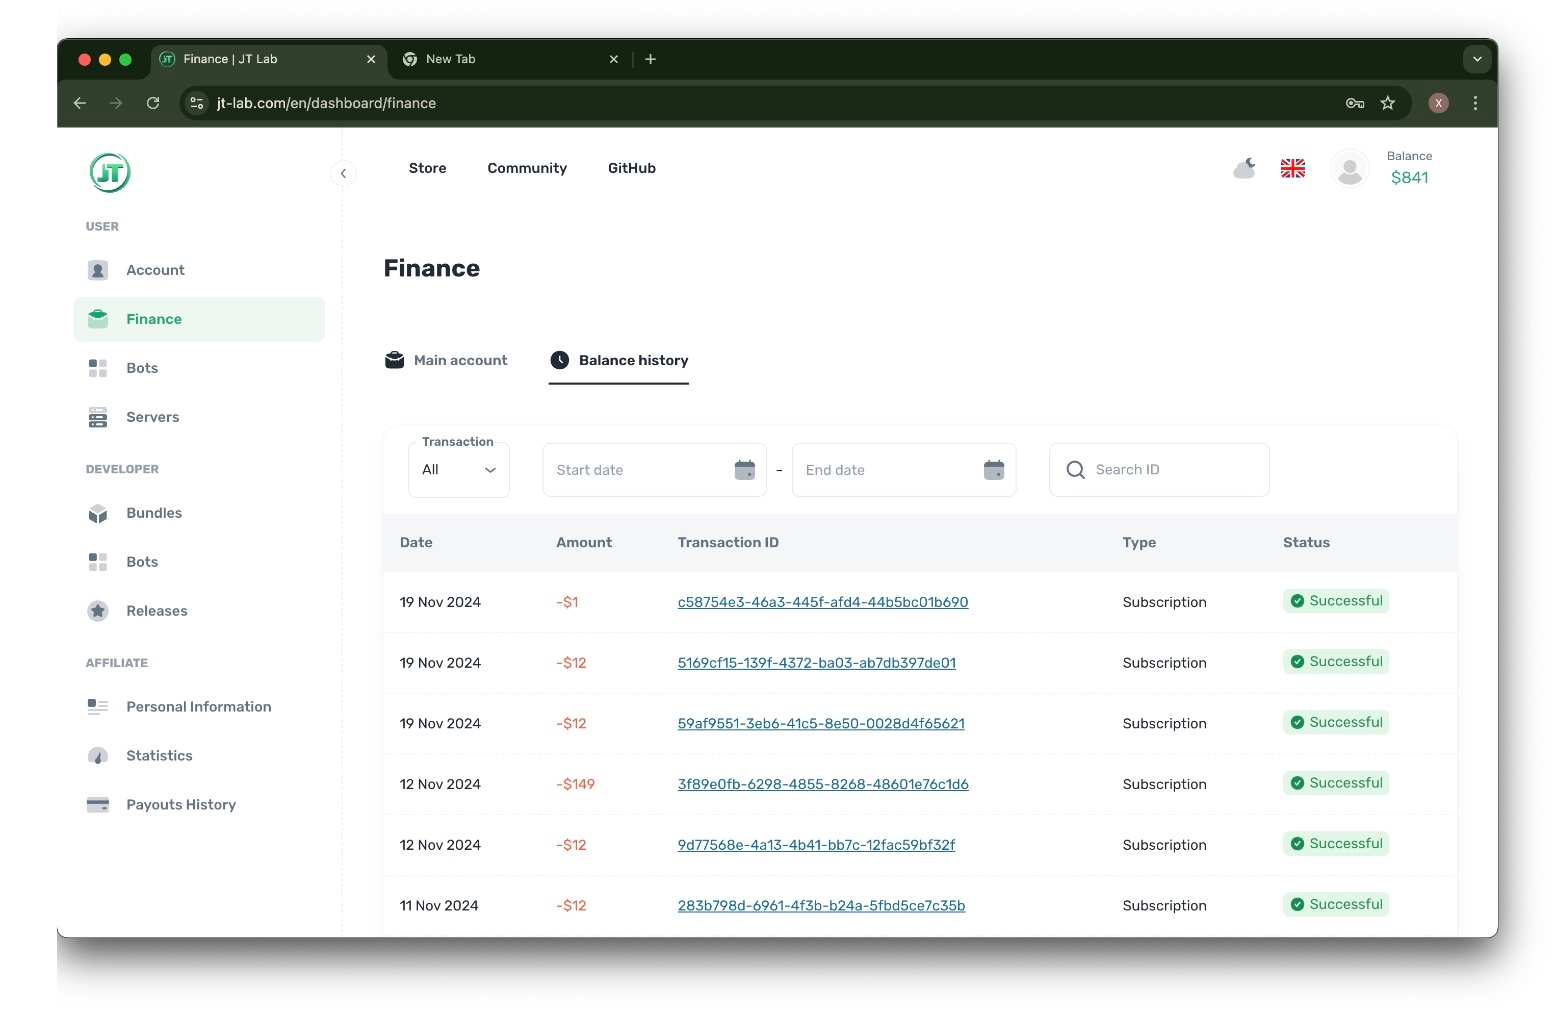Click the address bar URL
Viewport: 1555px width, 1013px height.
point(326,103)
